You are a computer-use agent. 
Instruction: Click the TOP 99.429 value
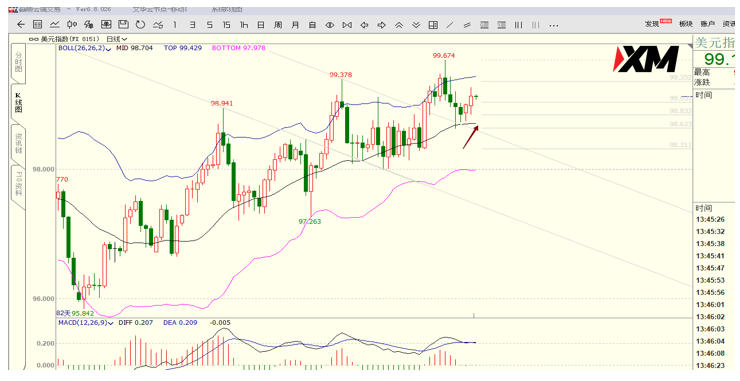[x=183, y=48]
